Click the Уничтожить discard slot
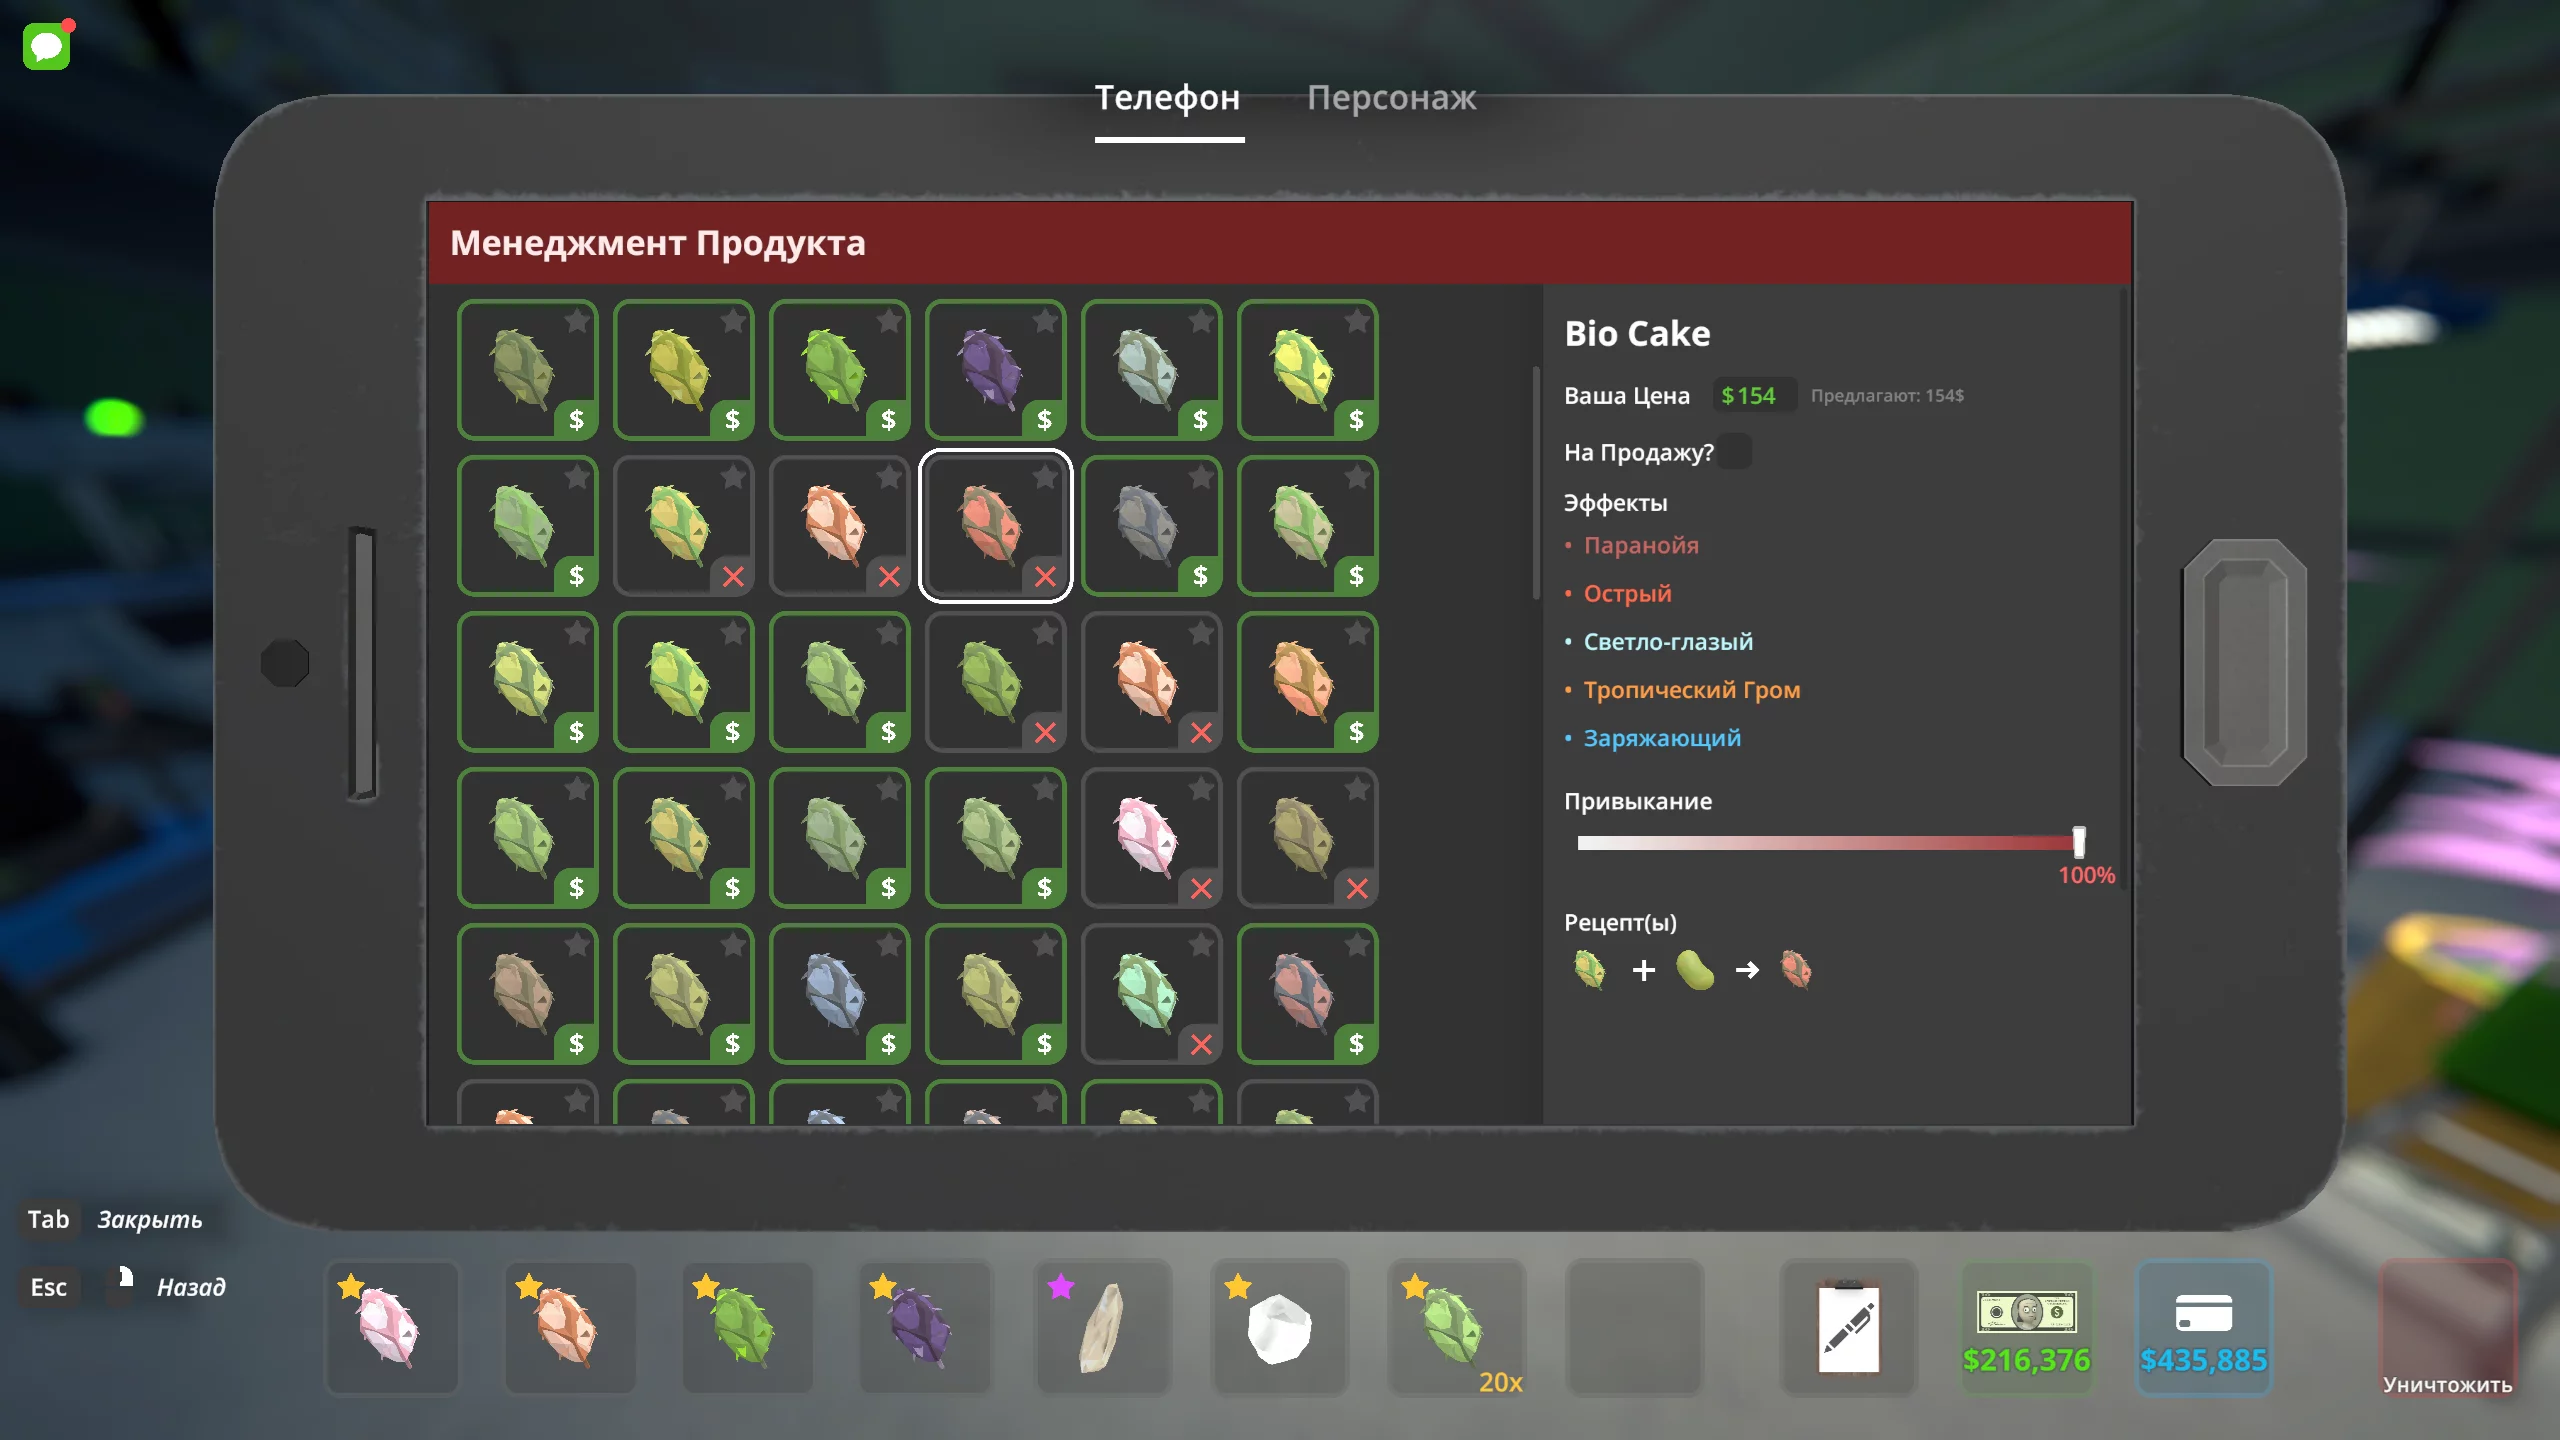The height and width of the screenshot is (1440, 2560). pos(2447,1328)
